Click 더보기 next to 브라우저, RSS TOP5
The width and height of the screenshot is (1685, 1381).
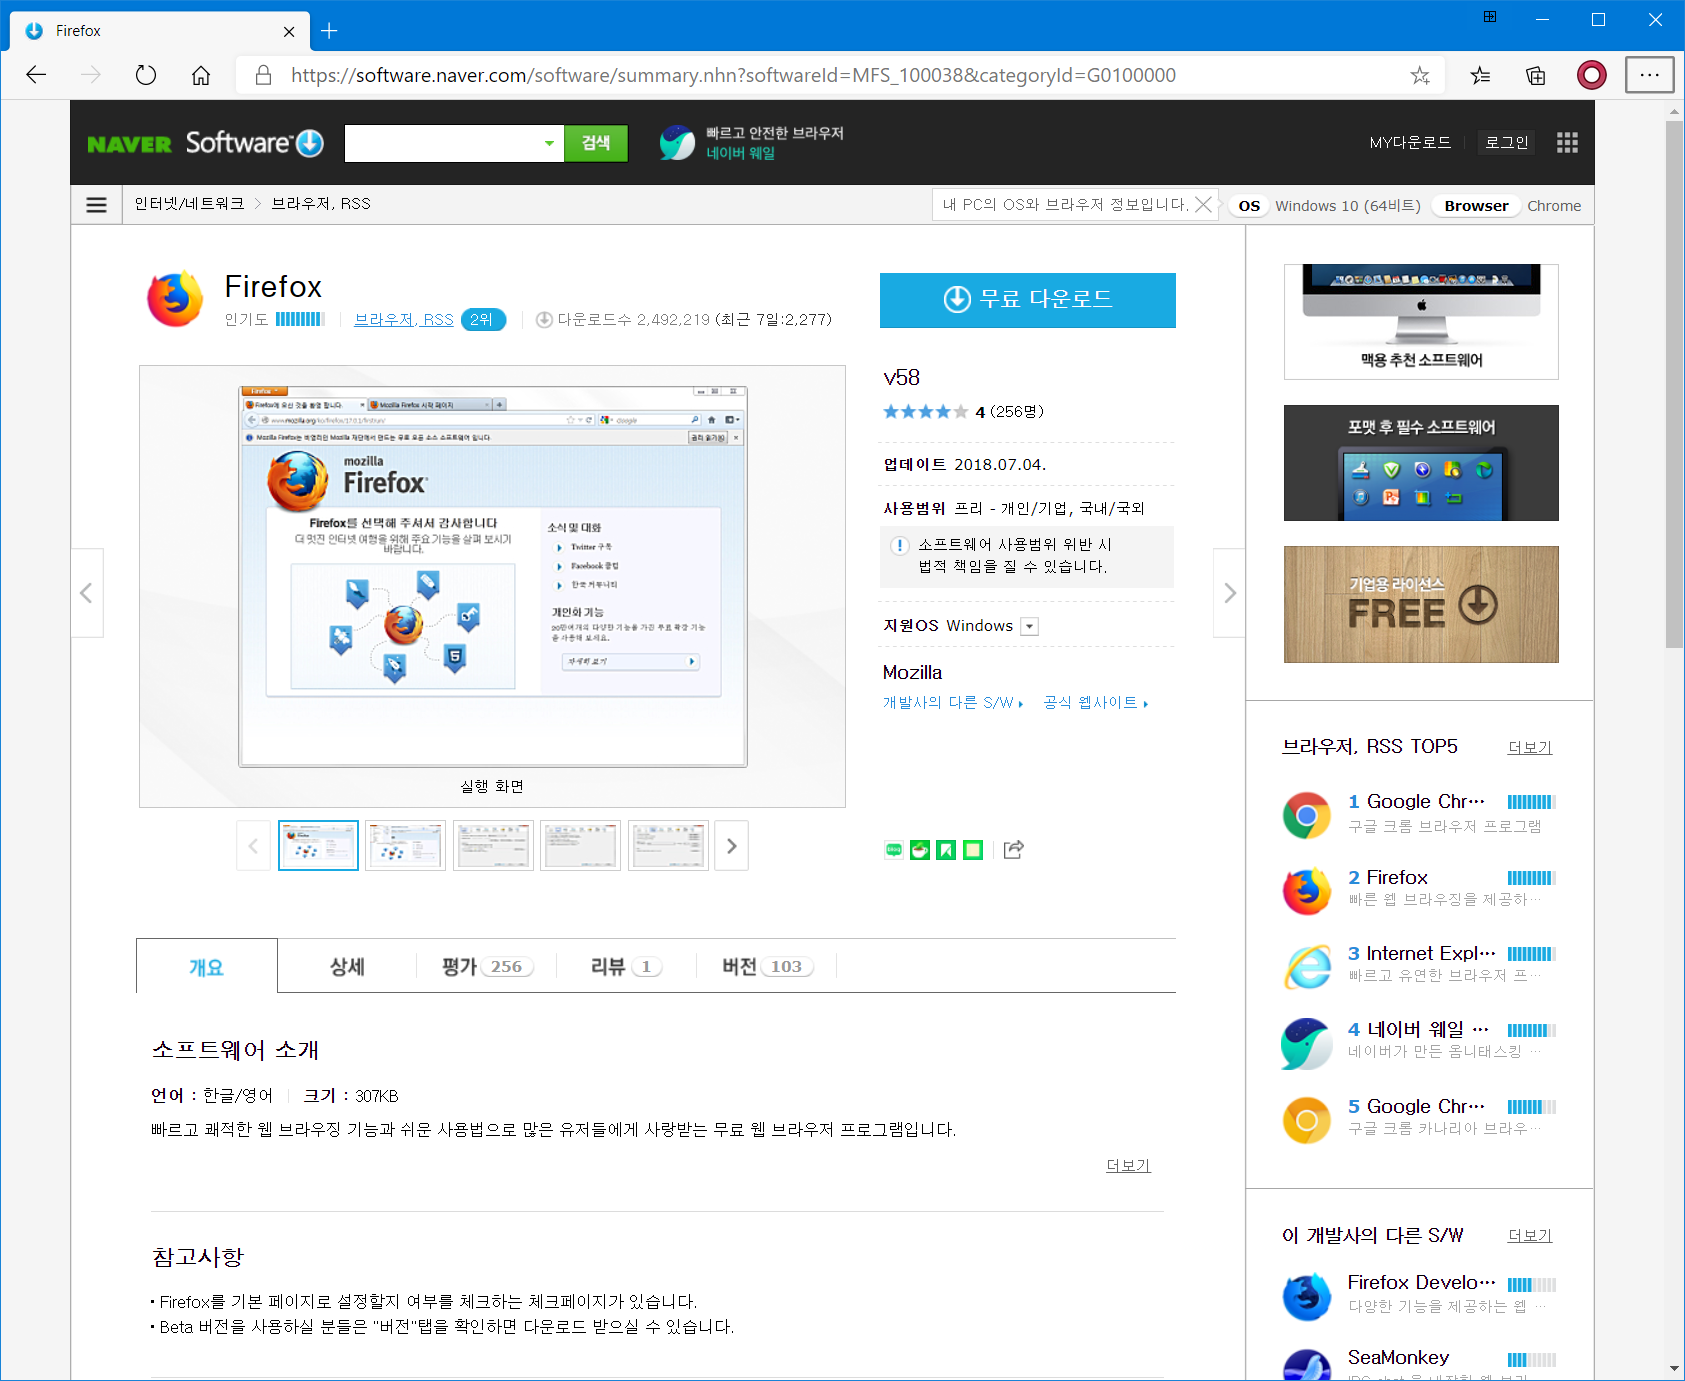pos(1530,748)
